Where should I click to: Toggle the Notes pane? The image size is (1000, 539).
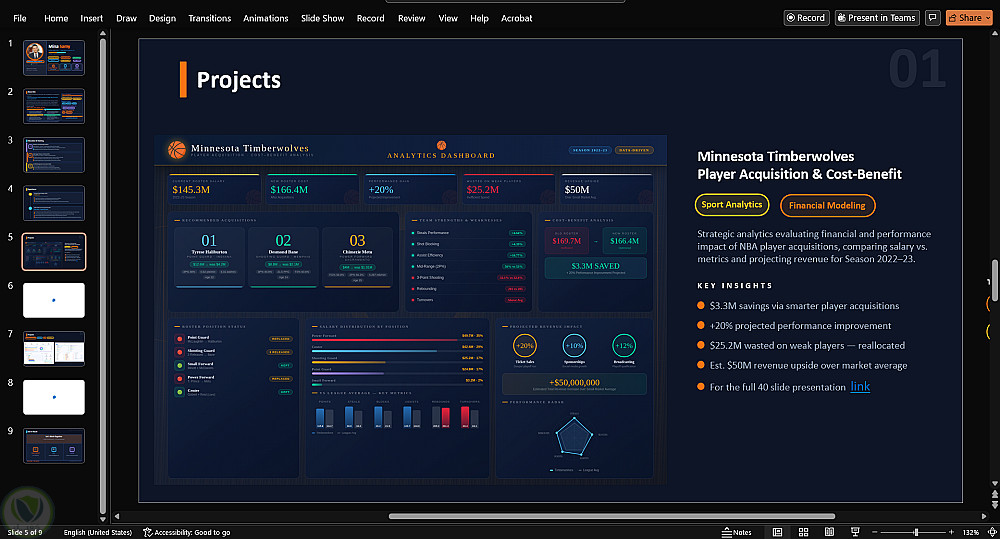click(x=737, y=532)
